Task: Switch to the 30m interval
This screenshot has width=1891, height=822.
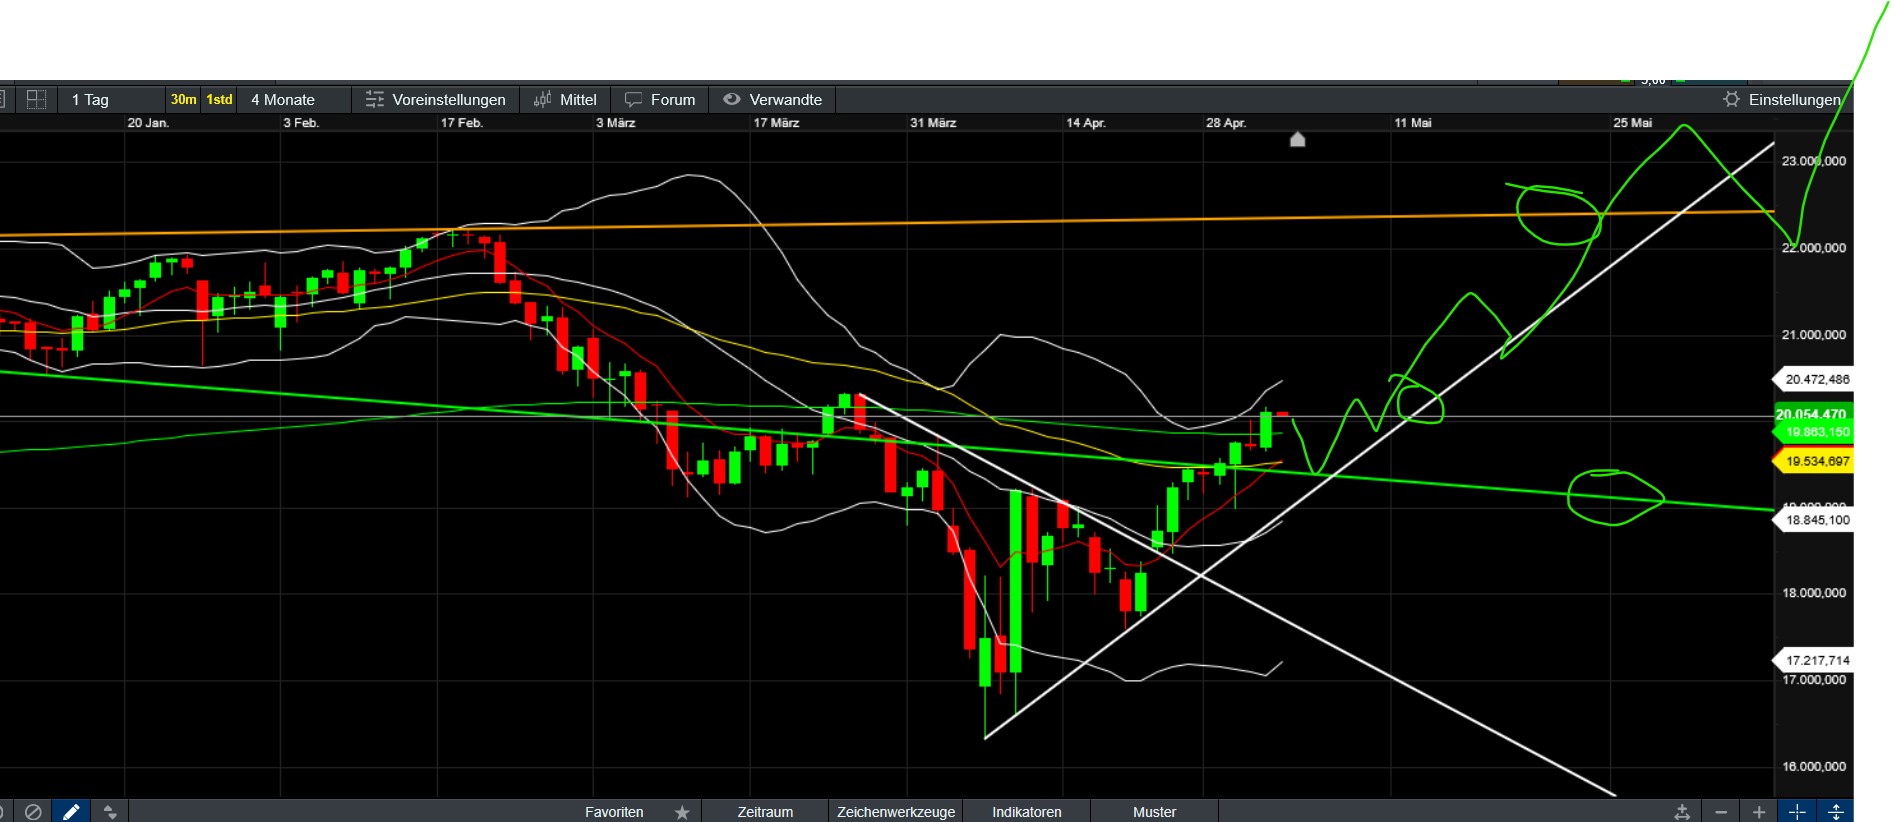Action: coord(183,99)
